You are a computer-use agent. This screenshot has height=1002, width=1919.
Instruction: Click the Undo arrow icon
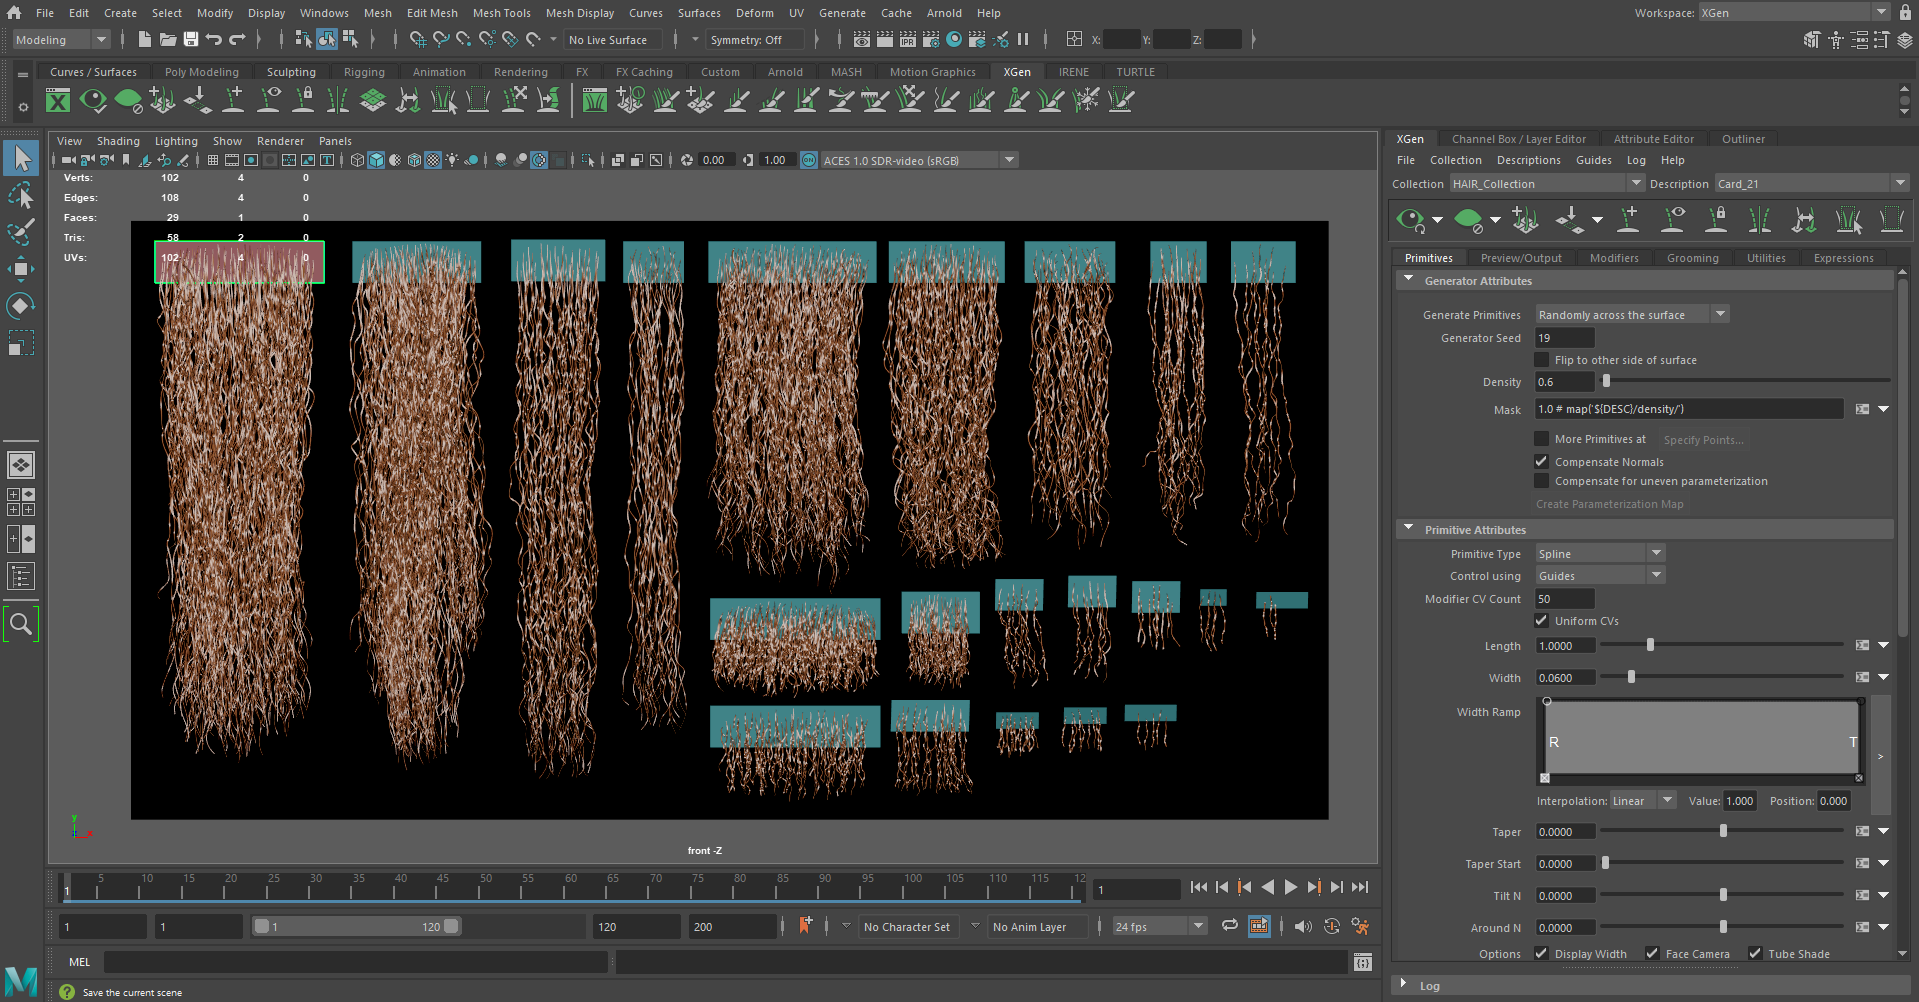pyautogui.click(x=214, y=40)
